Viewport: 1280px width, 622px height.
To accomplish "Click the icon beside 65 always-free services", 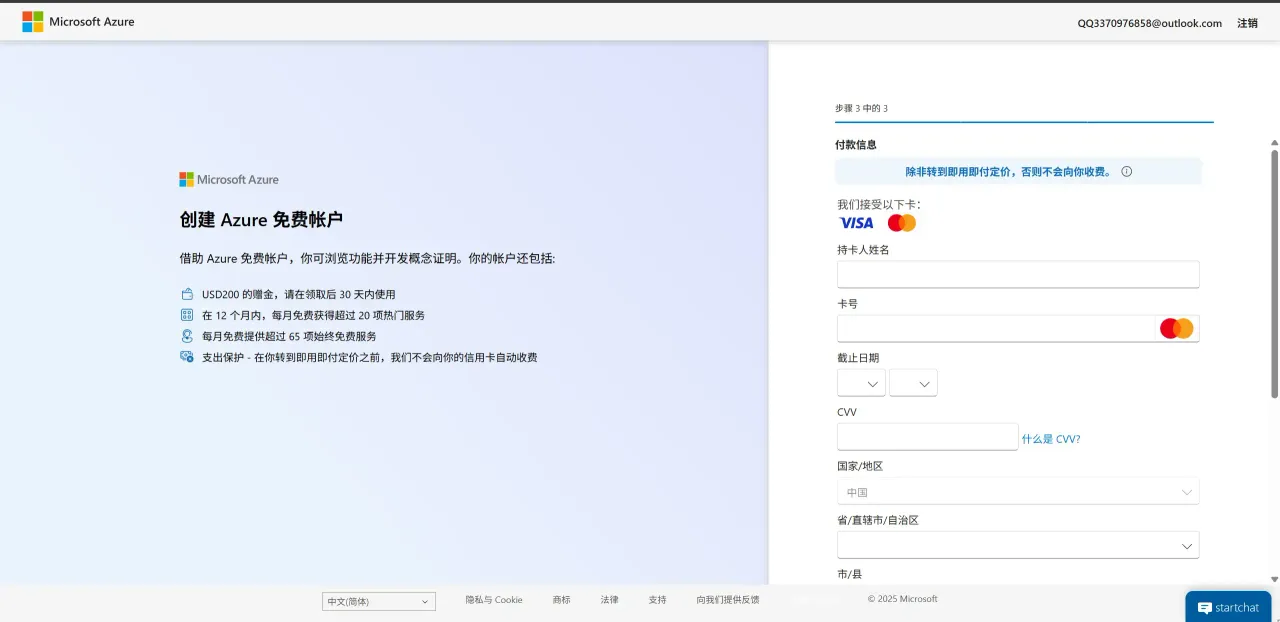I will 187,336.
